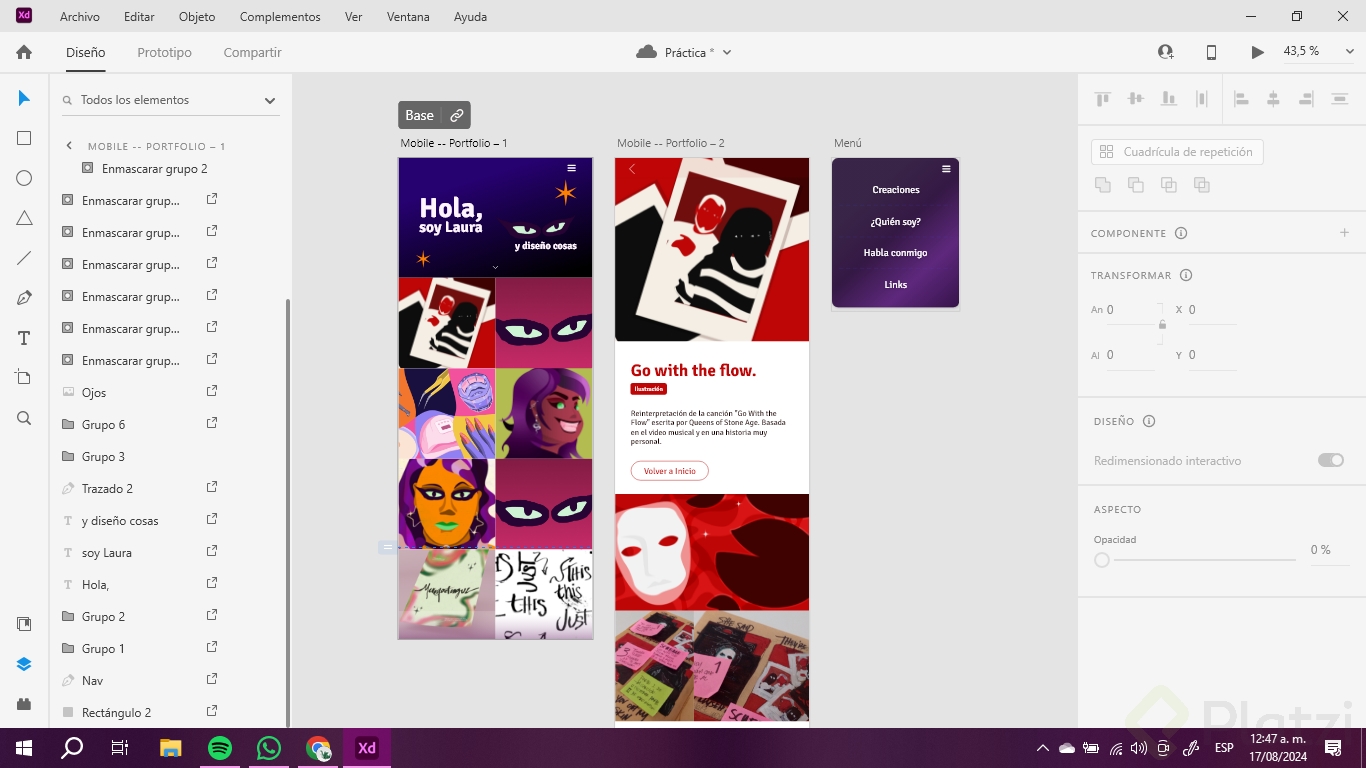Image resolution: width=1366 pixels, height=768 pixels.
Task: Open the Layers panel icon
Action: click(24, 664)
